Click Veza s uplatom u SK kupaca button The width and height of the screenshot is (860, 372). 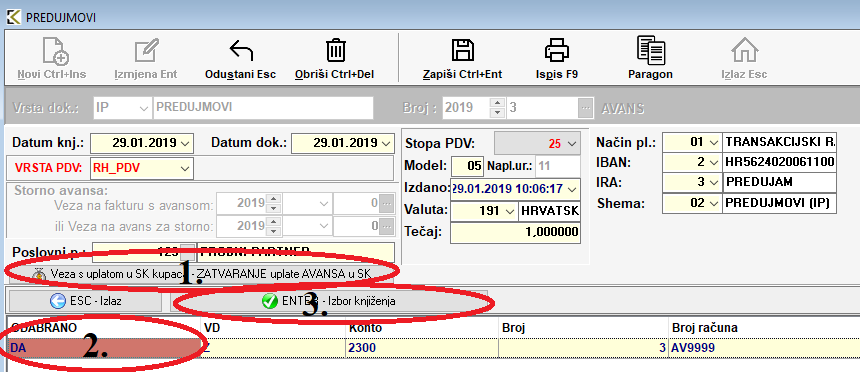coord(201,273)
